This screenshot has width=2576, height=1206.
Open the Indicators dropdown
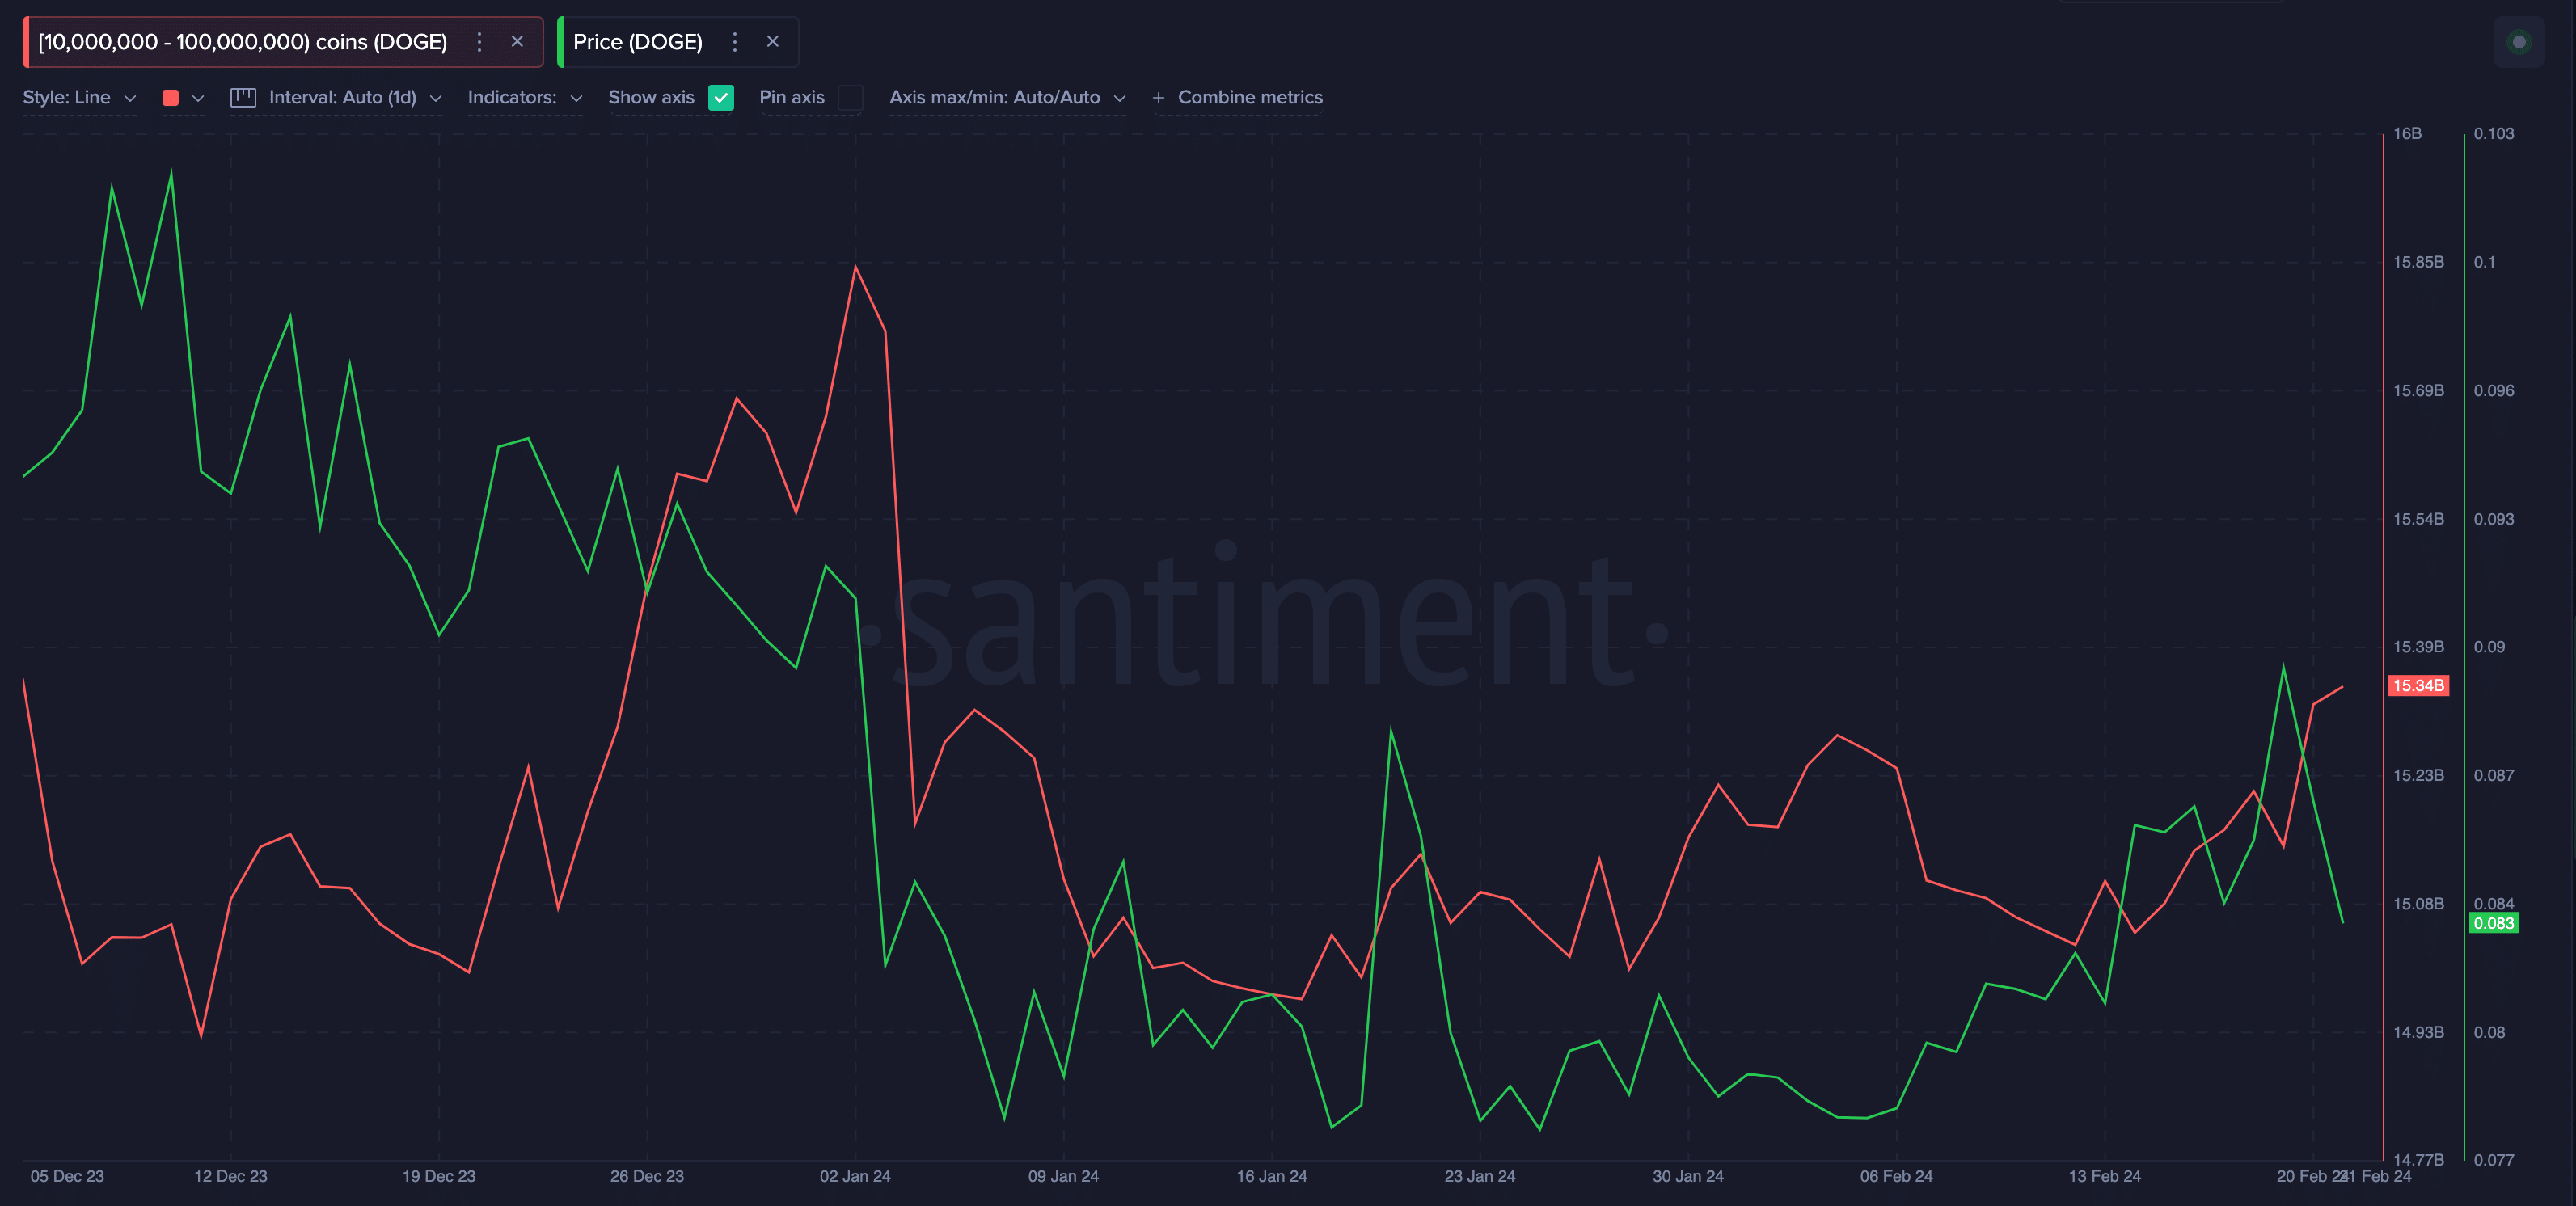click(525, 98)
